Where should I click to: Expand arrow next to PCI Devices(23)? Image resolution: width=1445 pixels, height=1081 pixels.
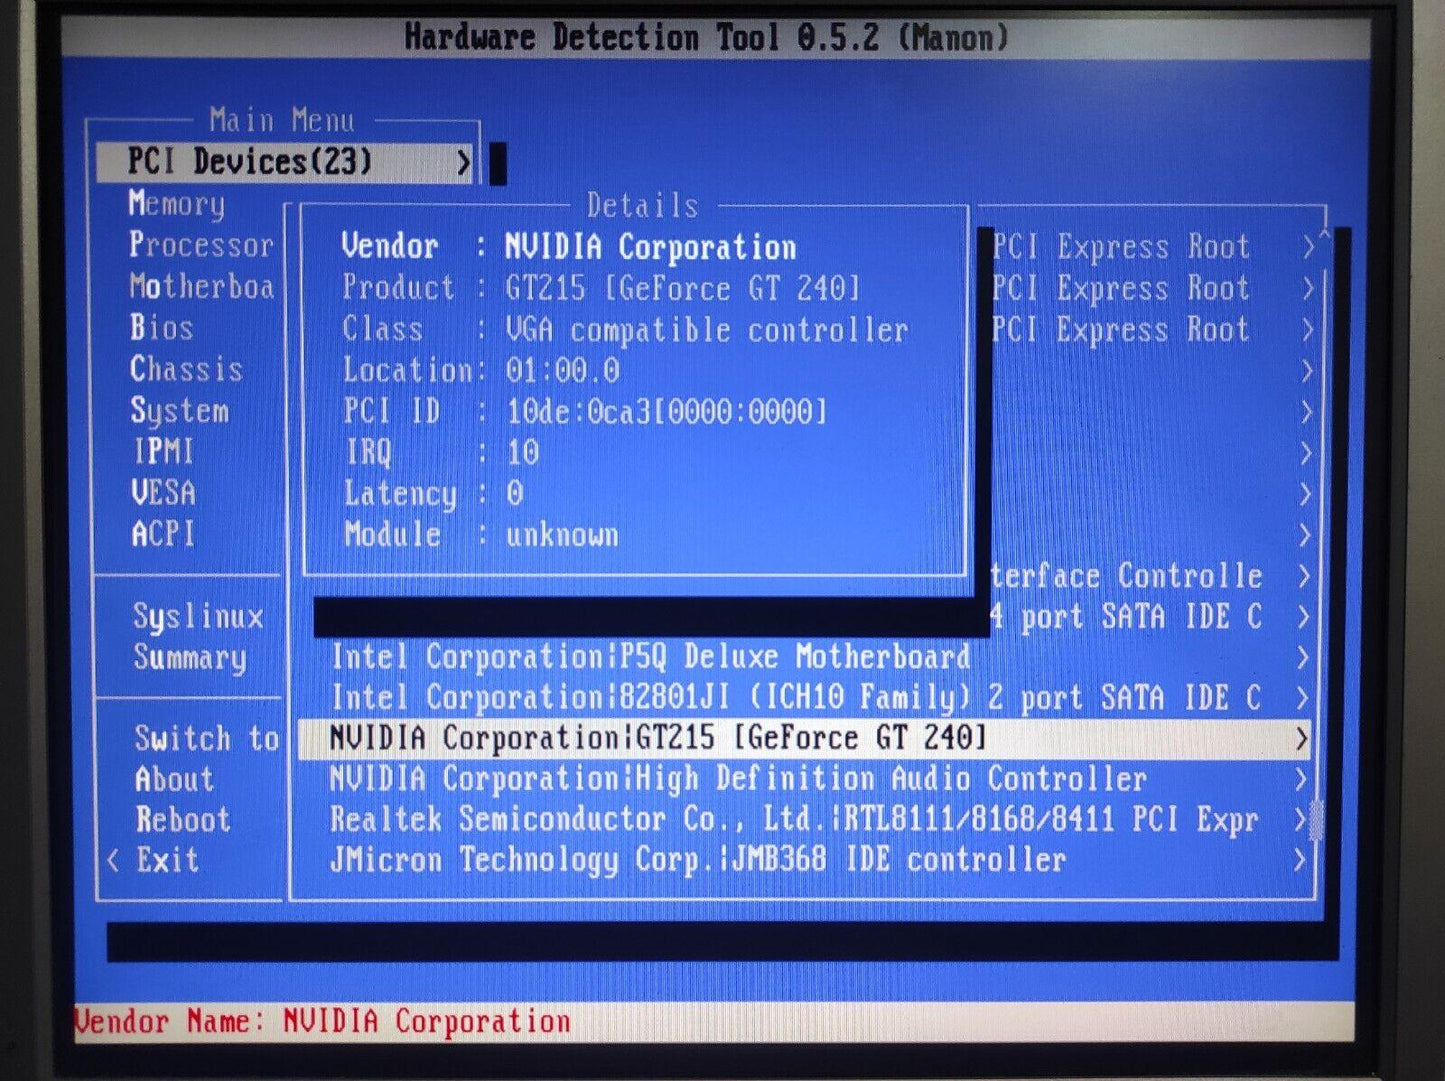pos(463,162)
